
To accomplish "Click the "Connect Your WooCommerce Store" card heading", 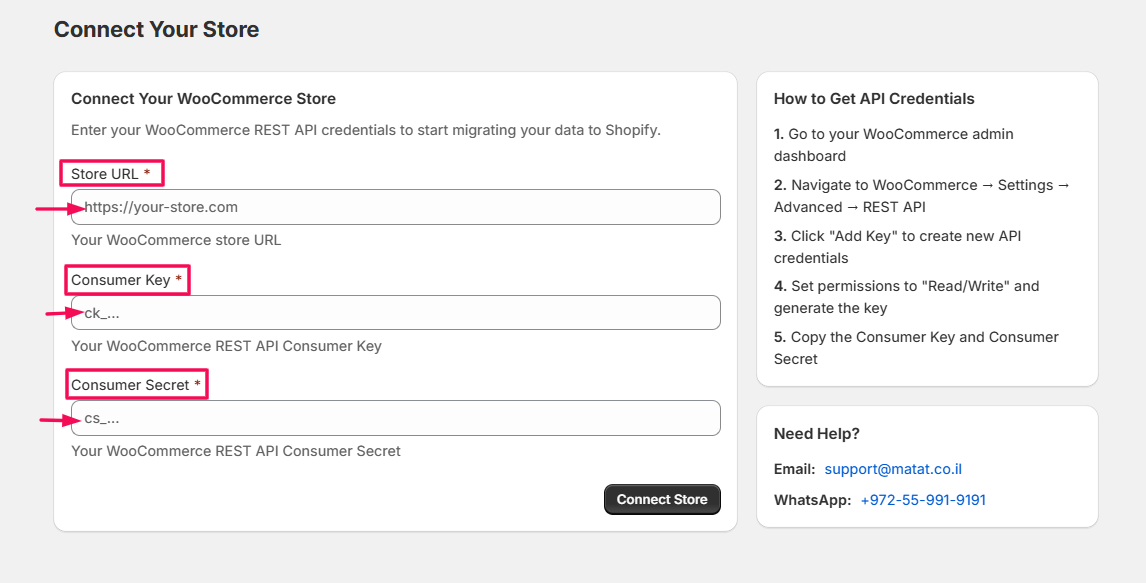I will click(203, 99).
